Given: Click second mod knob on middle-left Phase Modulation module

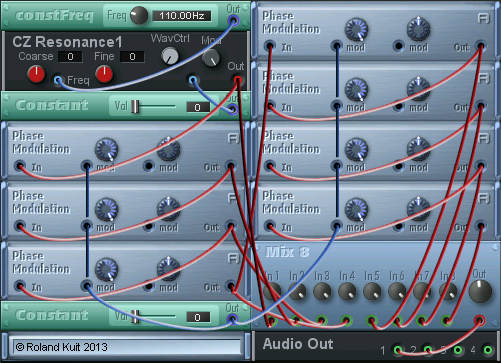Looking at the screenshot, I should click(x=169, y=210).
